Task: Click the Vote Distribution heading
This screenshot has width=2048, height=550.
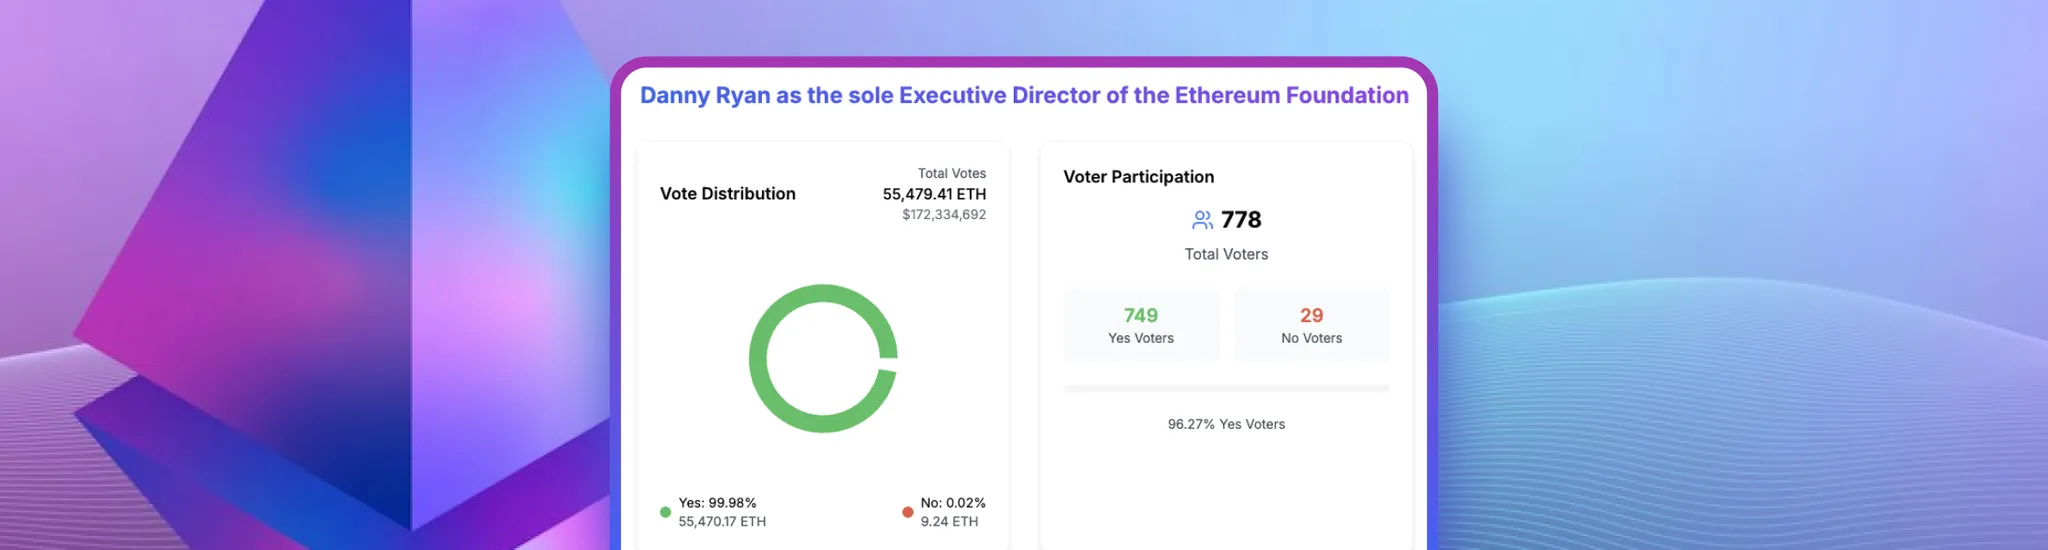Action: [727, 194]
